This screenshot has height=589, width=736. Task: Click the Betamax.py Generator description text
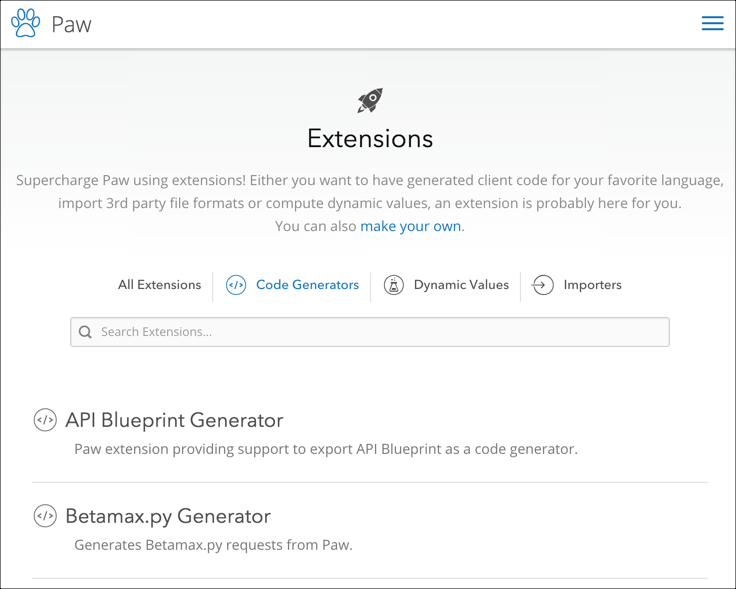[213, 545]
